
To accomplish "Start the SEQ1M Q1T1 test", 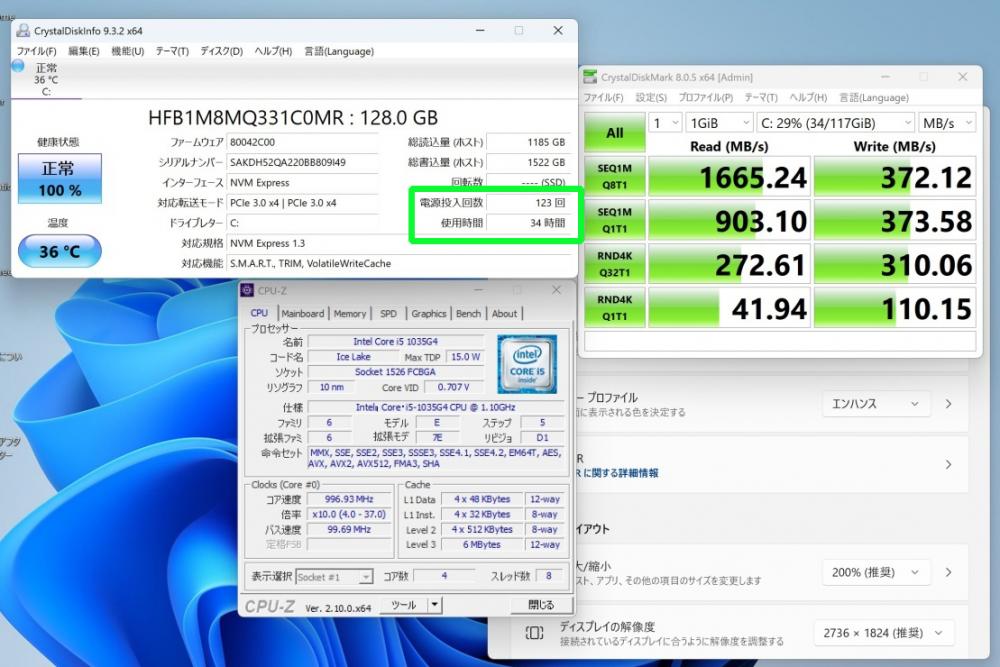I will point(615,220).
